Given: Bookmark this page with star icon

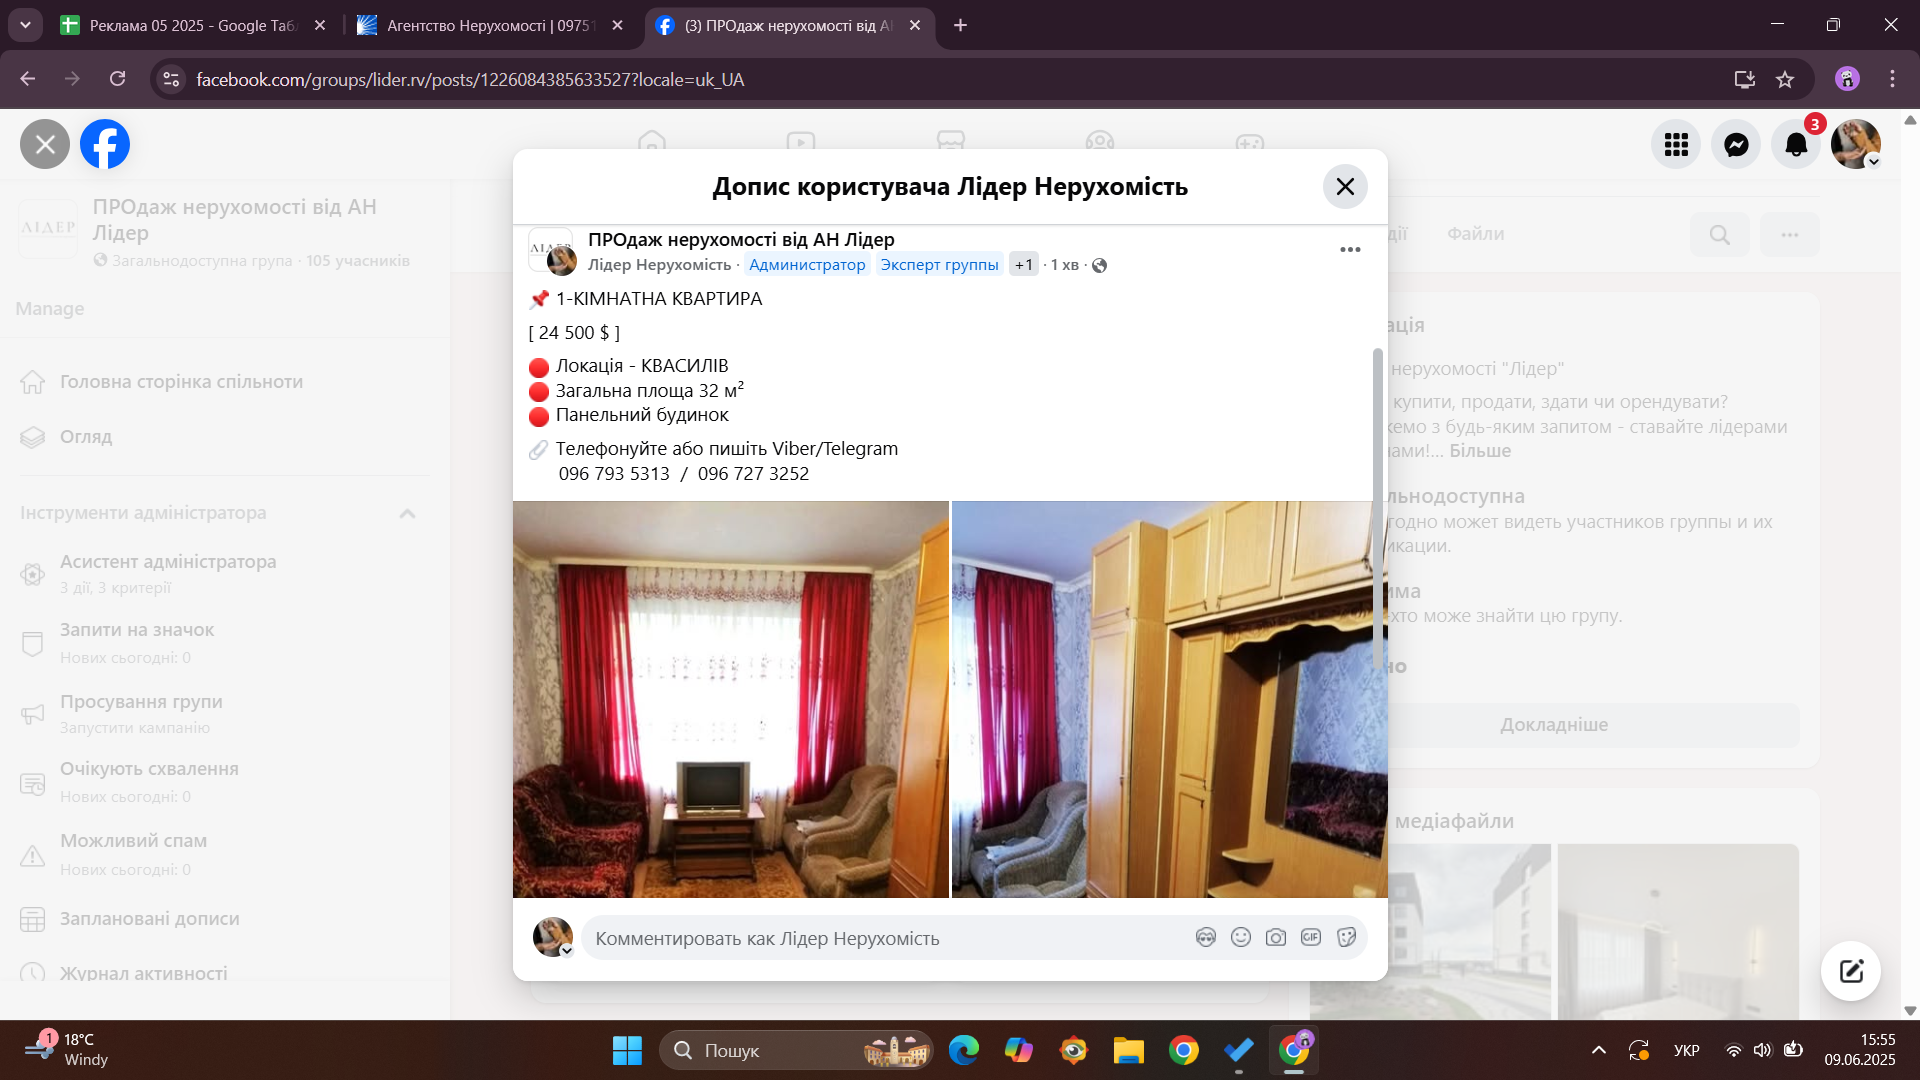Looking at the screenshot, I should [x=1785, y=79].
